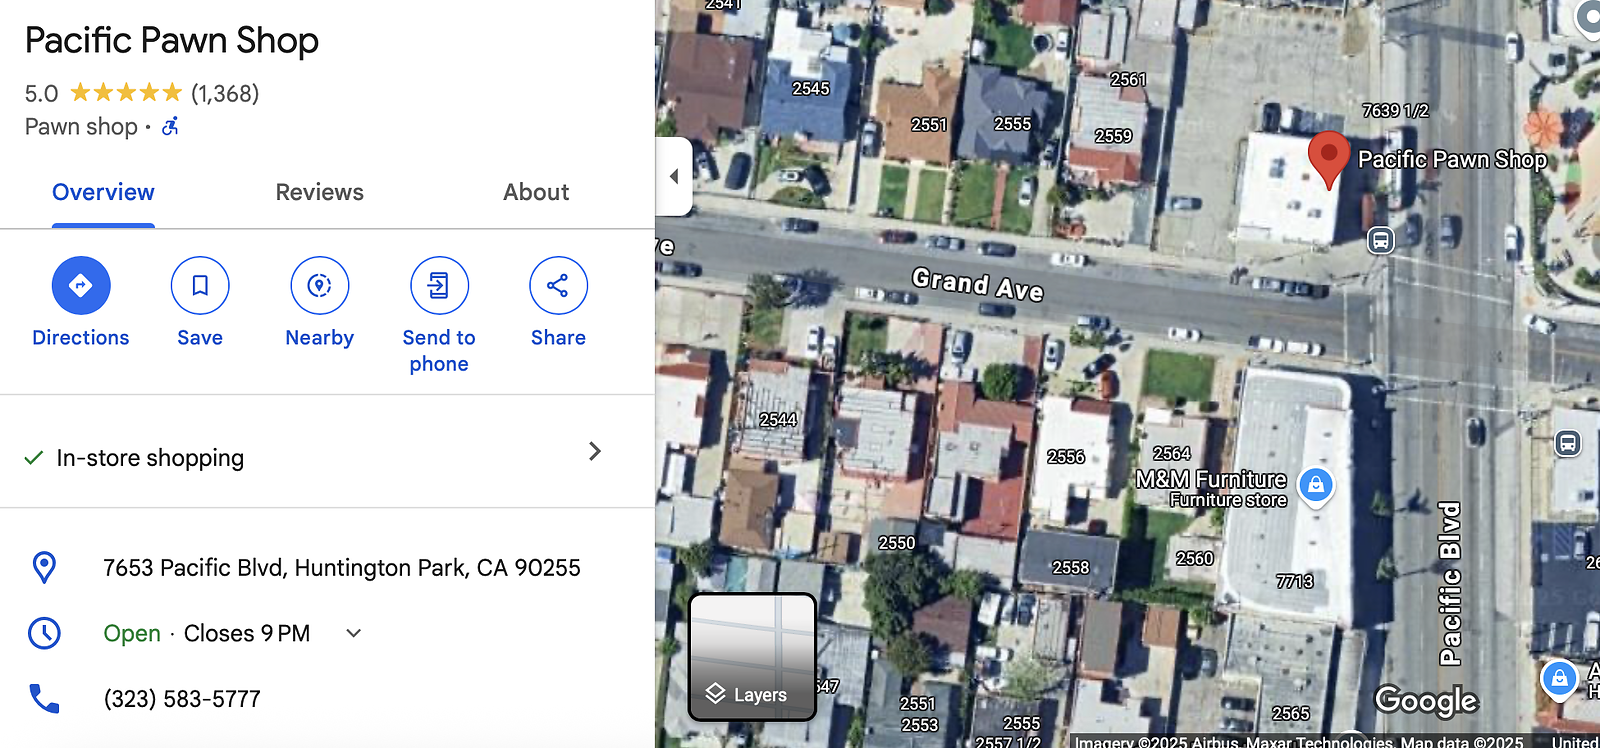Screen dimensions: 1600x748
Task: Expand the opening hours dropdown
Action: coord(353,633)
